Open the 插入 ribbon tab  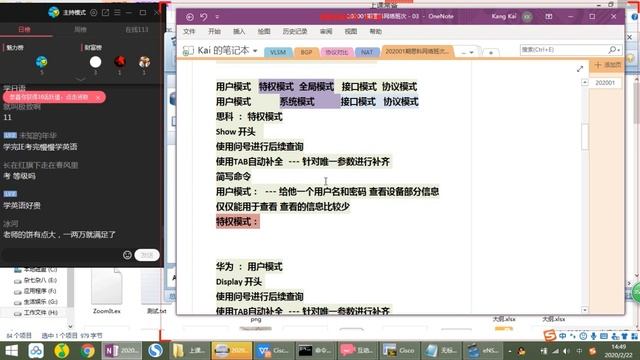pos(239,31)
